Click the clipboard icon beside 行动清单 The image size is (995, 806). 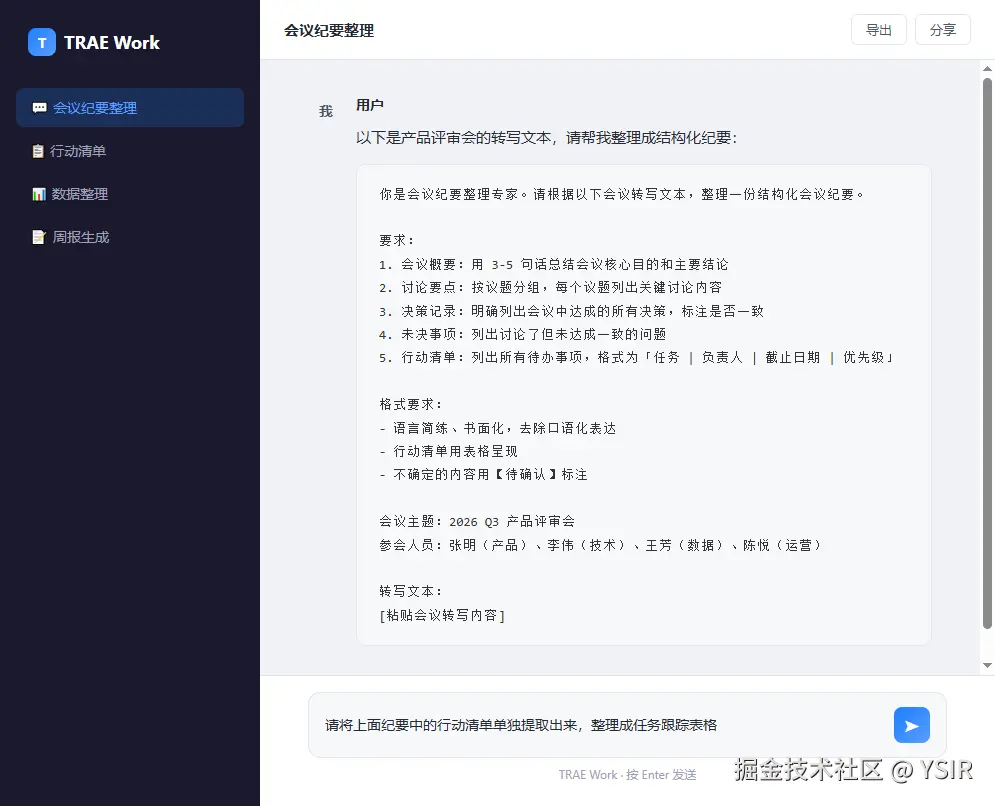click(38, 151)
